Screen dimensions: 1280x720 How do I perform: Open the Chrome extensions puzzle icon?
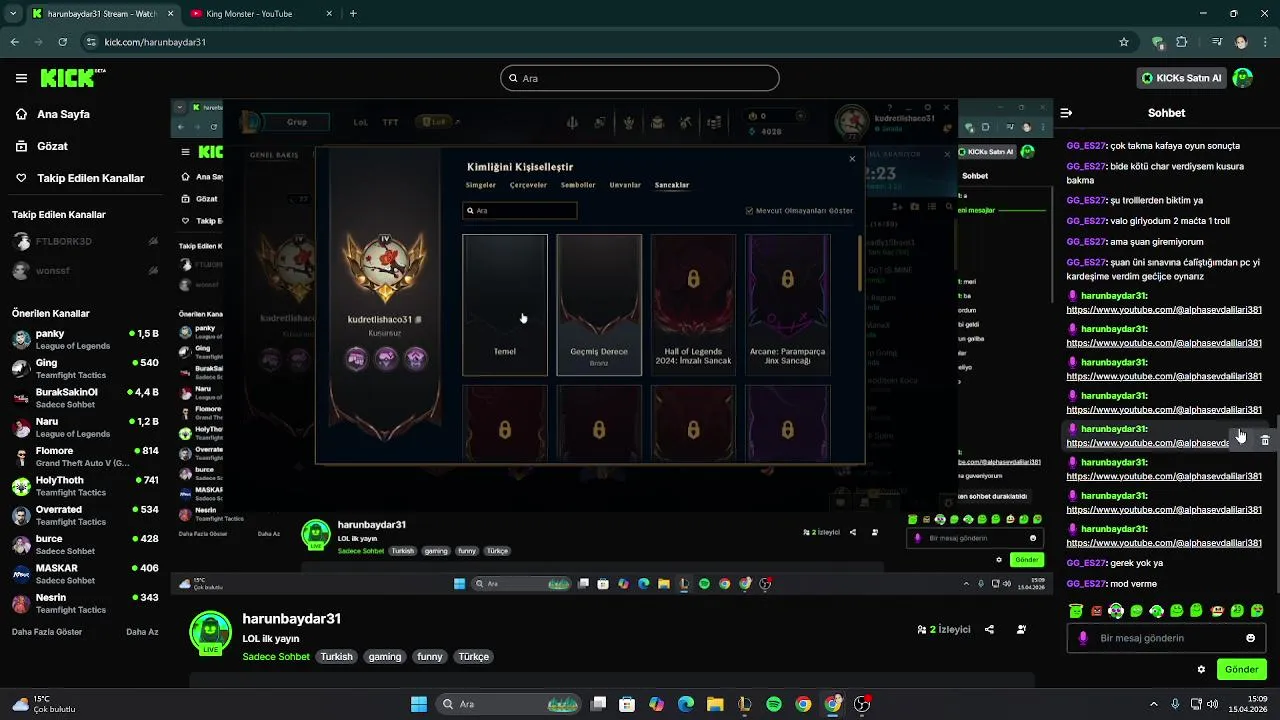[x=1182, y=42]
